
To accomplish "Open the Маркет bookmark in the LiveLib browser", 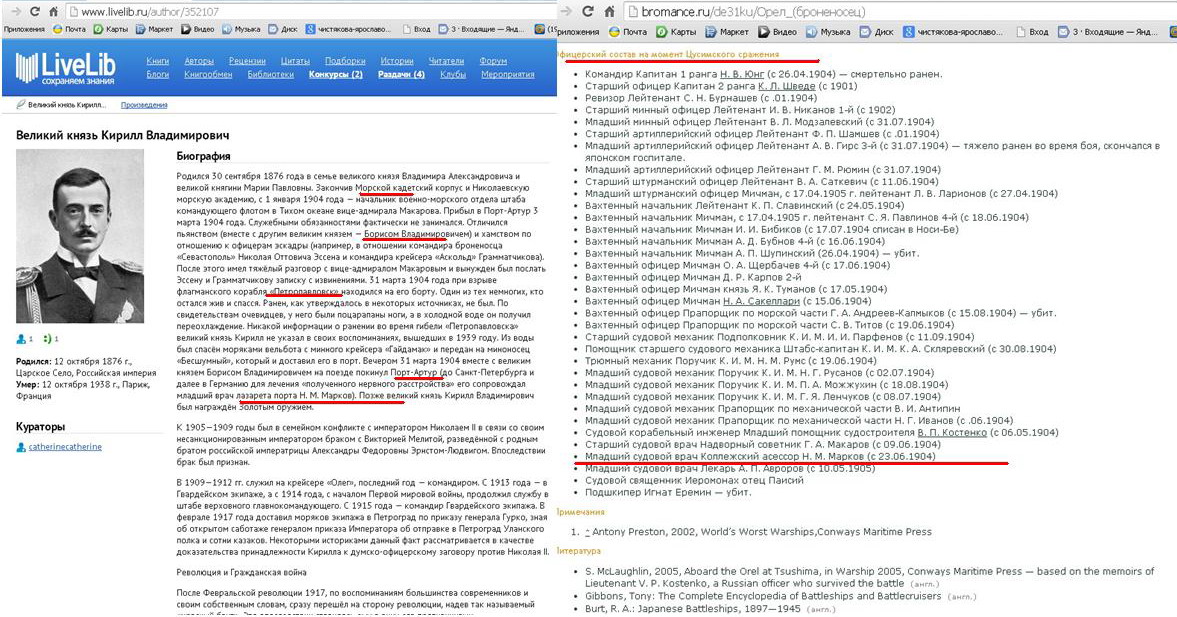I will pyautogui.click(x=154, y=29).
